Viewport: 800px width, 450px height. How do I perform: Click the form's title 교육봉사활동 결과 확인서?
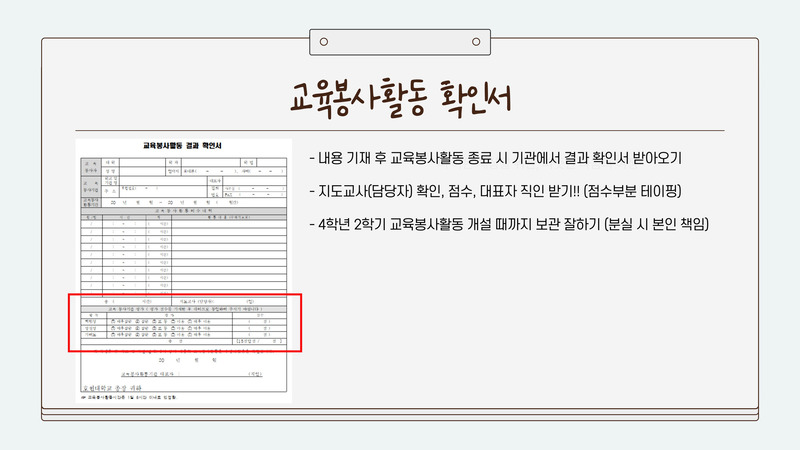(x=182, y=145)
